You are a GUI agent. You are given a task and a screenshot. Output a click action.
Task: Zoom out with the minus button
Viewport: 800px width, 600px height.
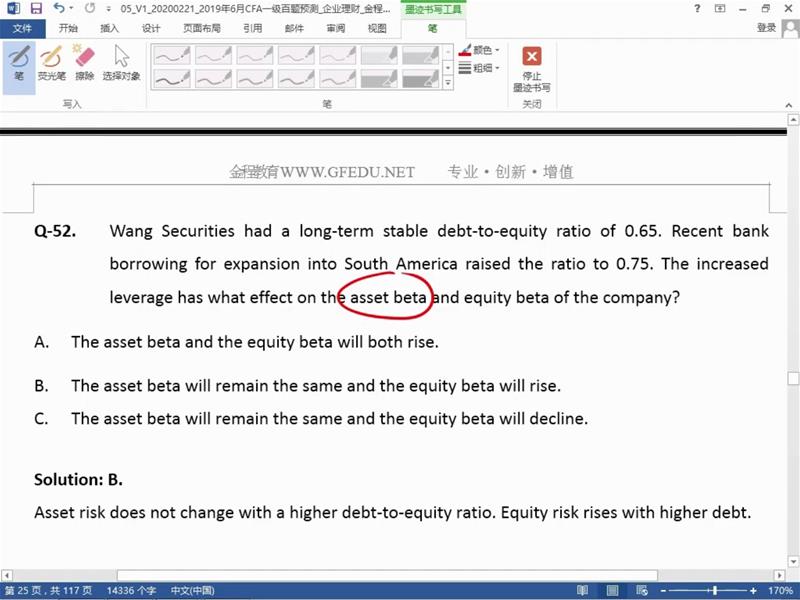point(663,590)
